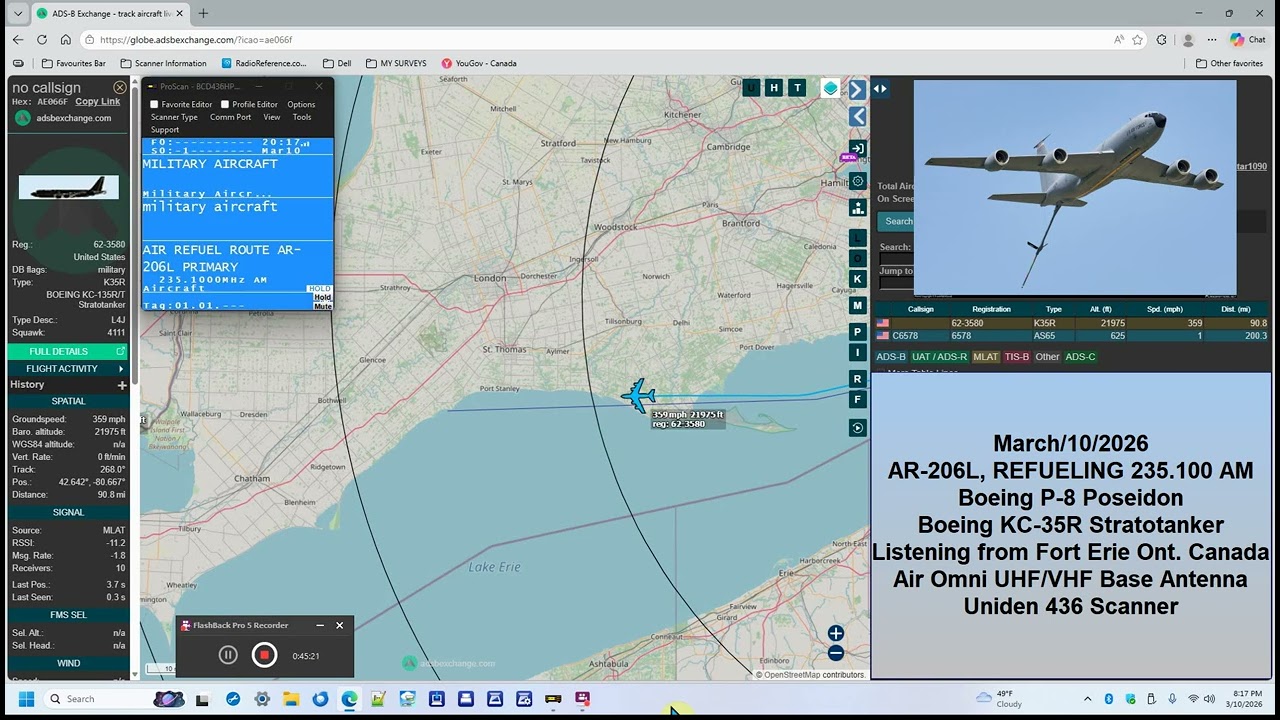Toggle the ADS-C source filter

tap(1080, 357)
